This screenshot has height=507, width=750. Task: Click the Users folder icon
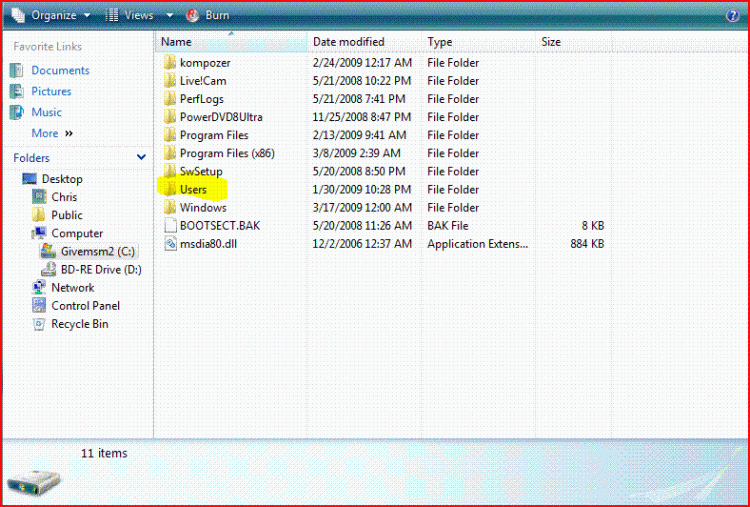point(170,190)
